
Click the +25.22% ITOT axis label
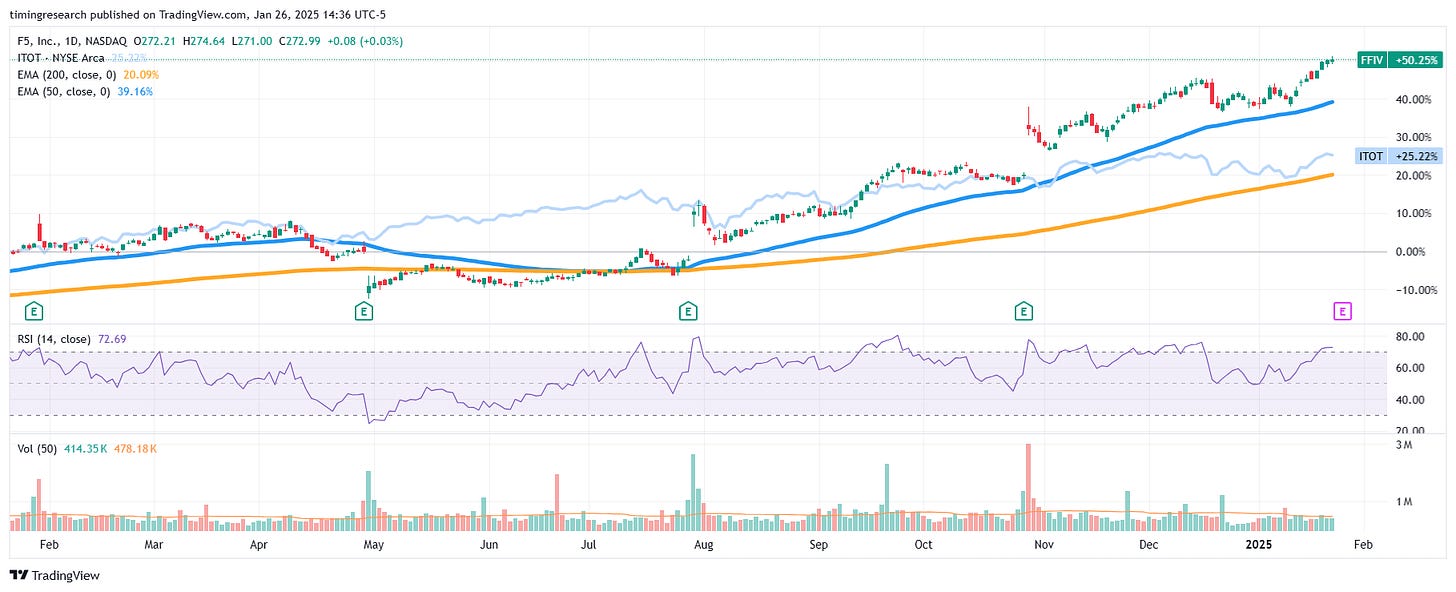click(x=1417, y=156)
